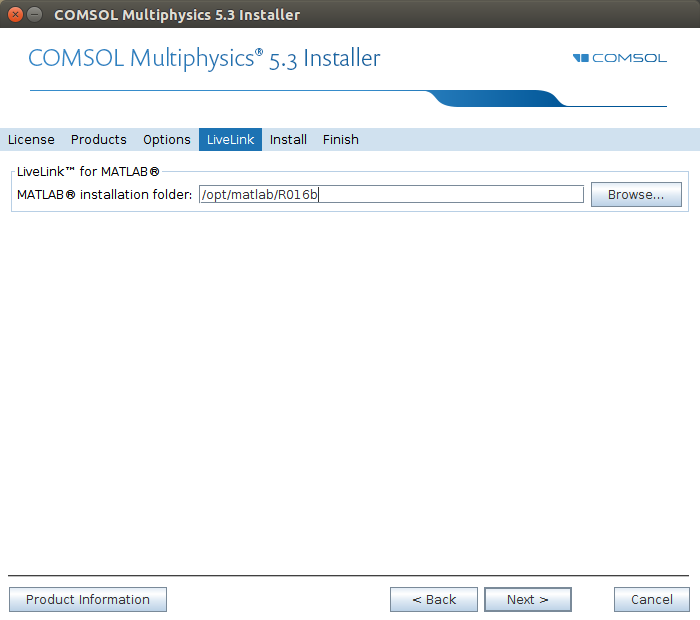Select the highlighted LiveLink tab

230,140
